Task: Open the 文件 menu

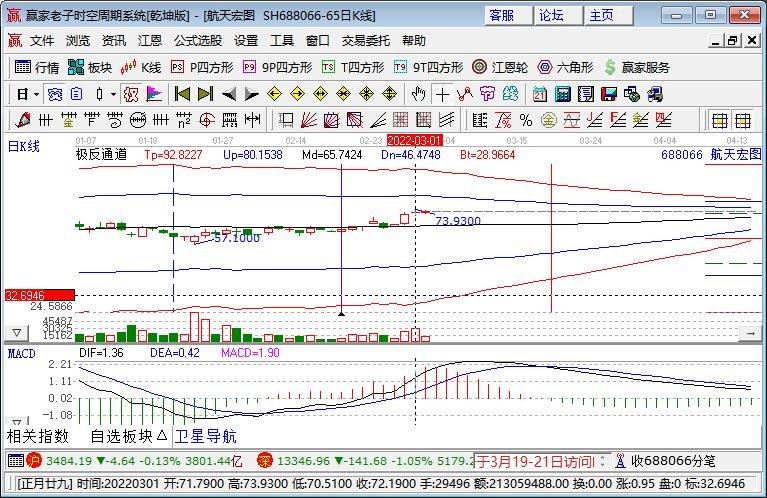Action: (x=42, y=40)
